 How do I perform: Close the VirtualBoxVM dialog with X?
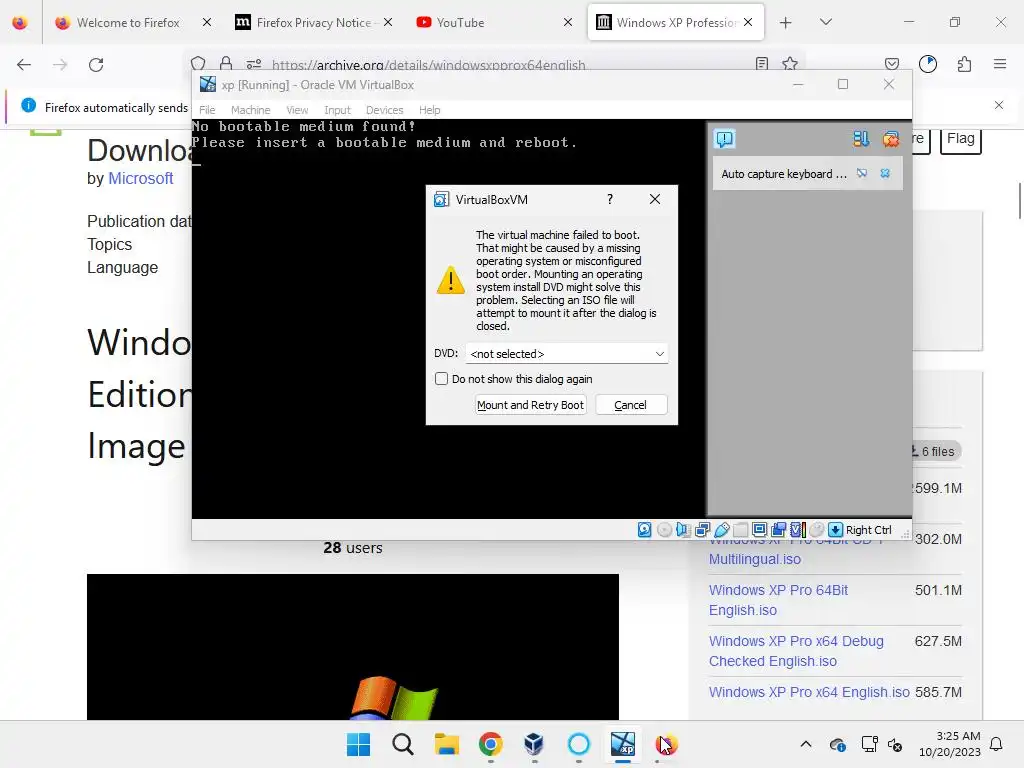click(655, 199)
